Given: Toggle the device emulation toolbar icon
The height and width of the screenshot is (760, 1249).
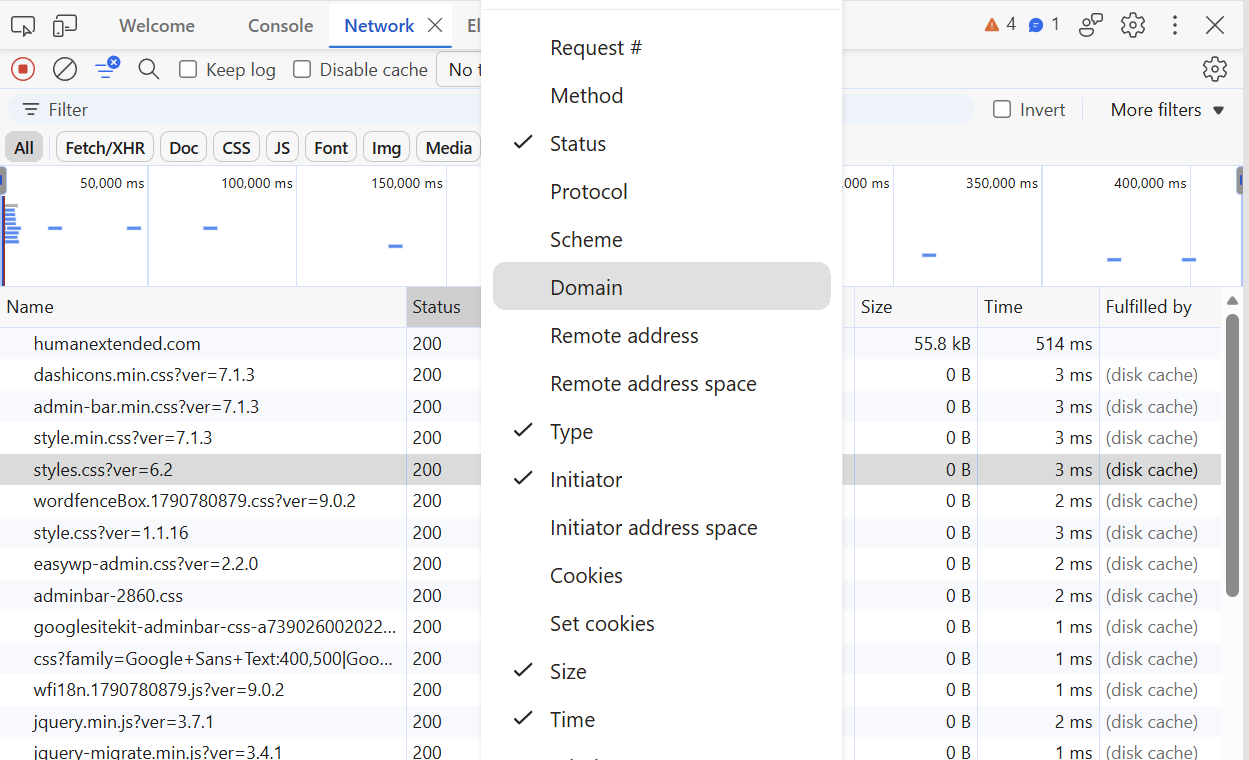Looking at the screenshot, I should (x=65, y=26).
